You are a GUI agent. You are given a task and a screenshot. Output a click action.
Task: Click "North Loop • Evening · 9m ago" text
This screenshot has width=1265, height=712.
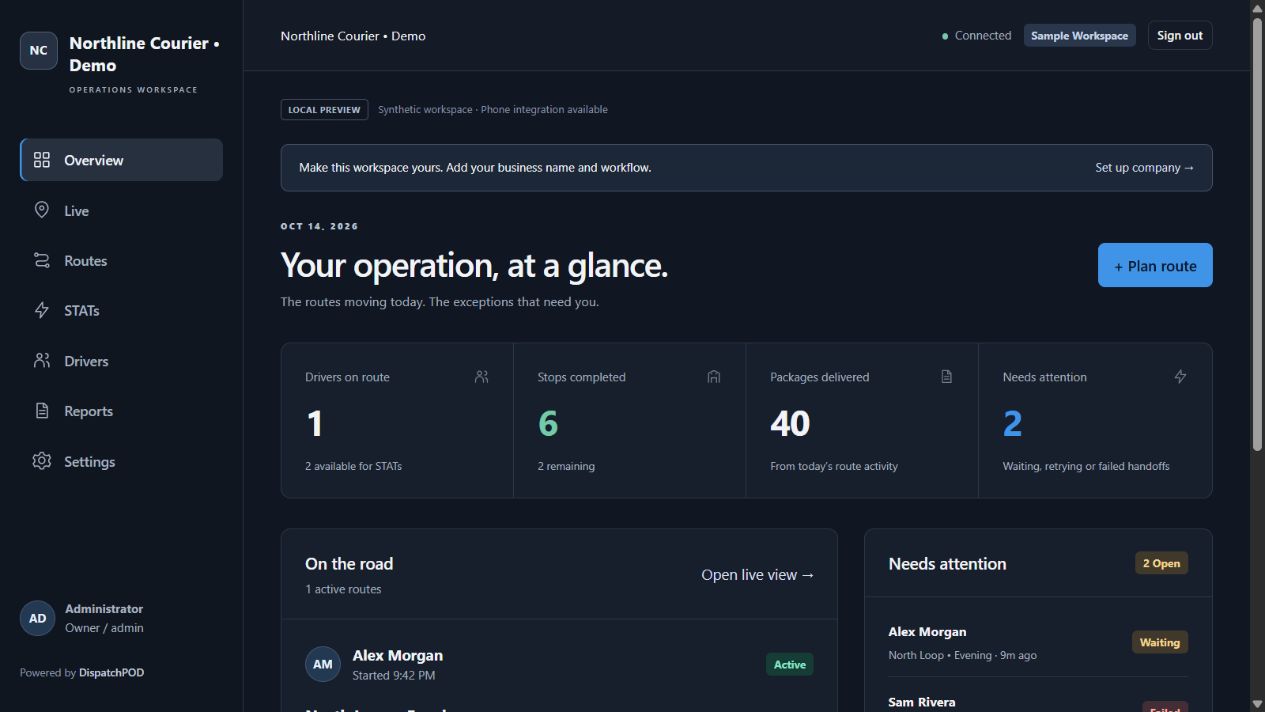962,655
